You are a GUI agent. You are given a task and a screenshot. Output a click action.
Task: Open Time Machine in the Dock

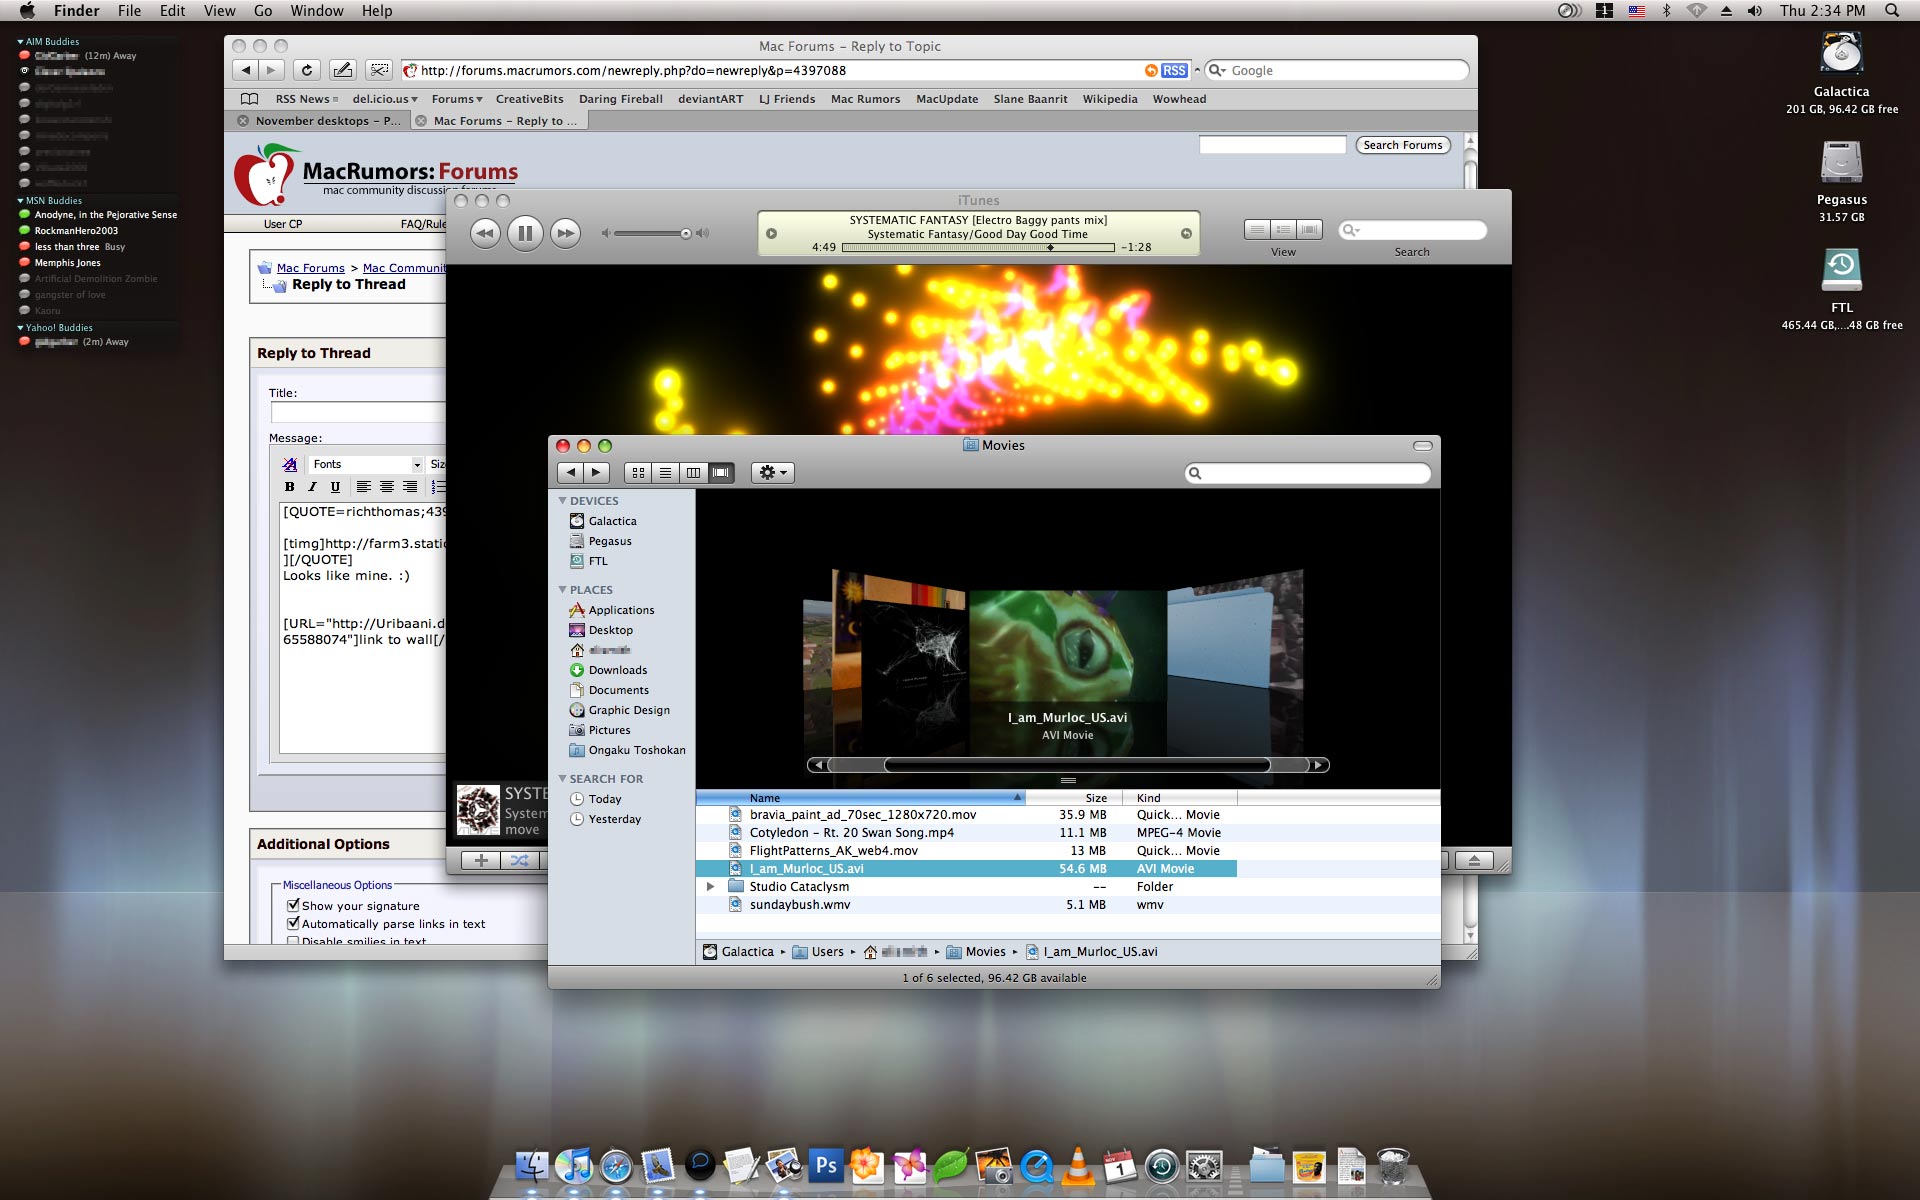(x=1162, y=1165)
